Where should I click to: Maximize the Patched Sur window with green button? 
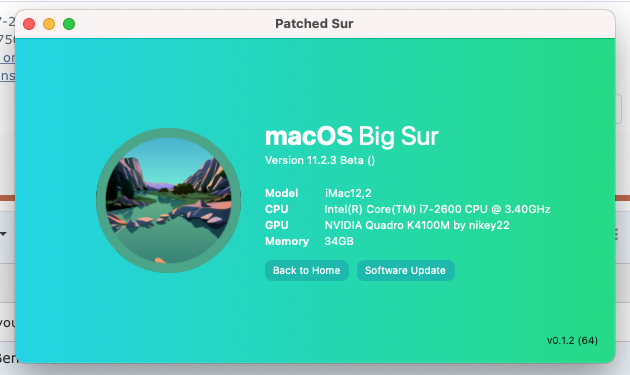coord(69,24)
